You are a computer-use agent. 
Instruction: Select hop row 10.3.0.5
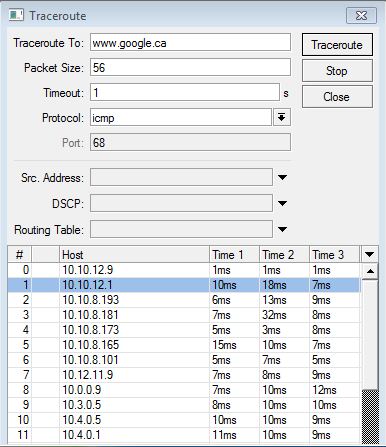[184, 405]
